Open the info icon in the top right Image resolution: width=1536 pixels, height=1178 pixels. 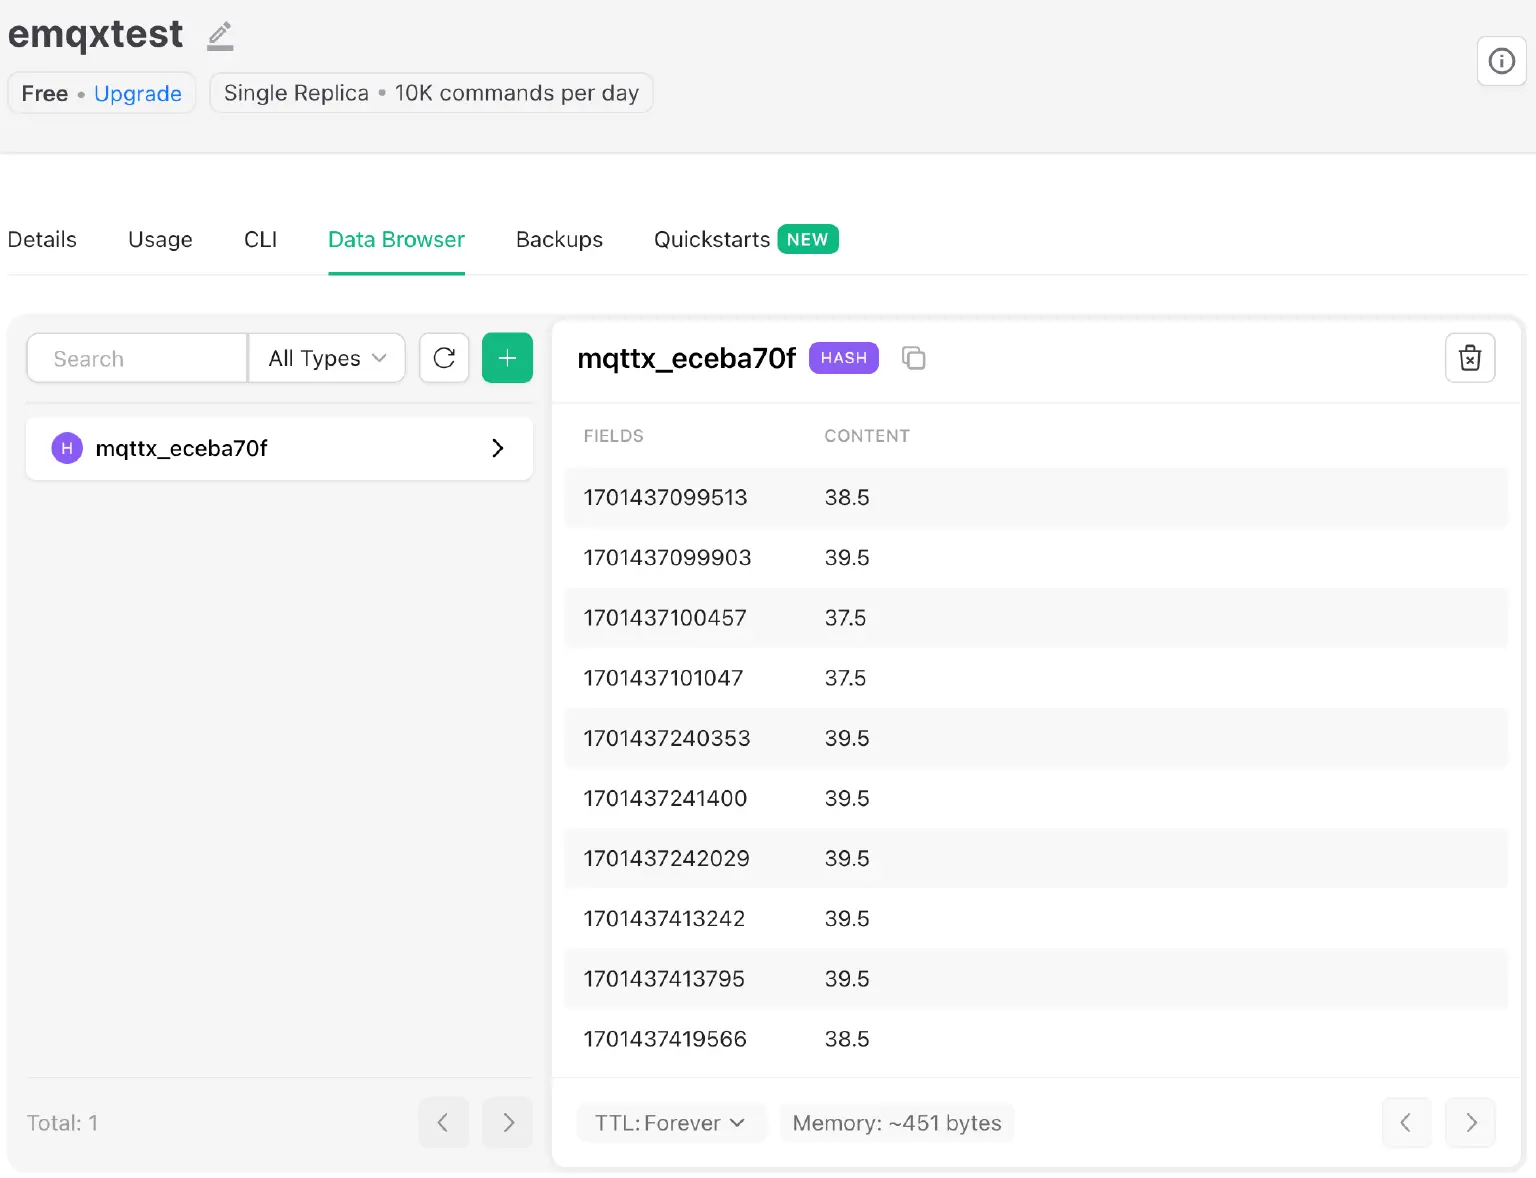pos(1501,61)
